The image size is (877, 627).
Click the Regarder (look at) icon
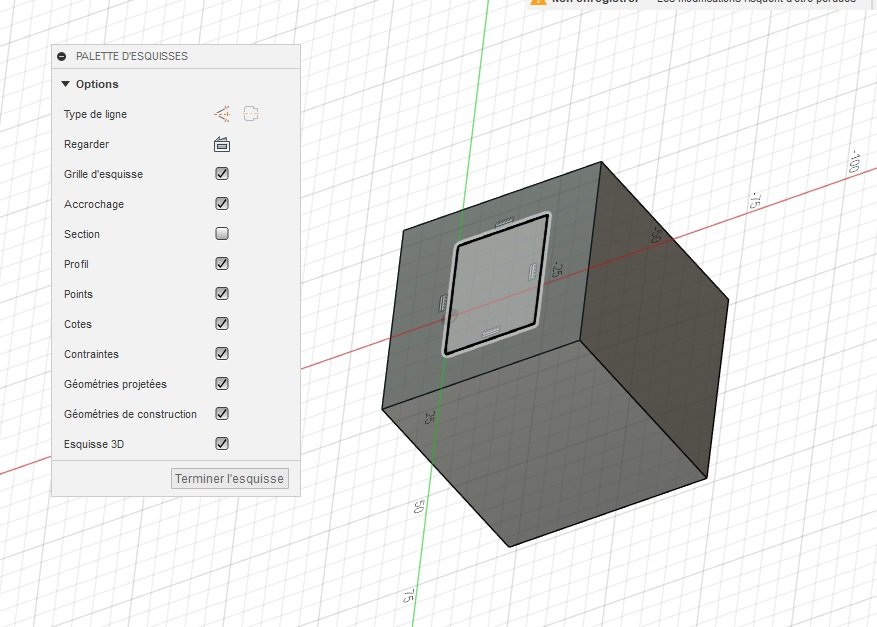click(x=222, y=144)
